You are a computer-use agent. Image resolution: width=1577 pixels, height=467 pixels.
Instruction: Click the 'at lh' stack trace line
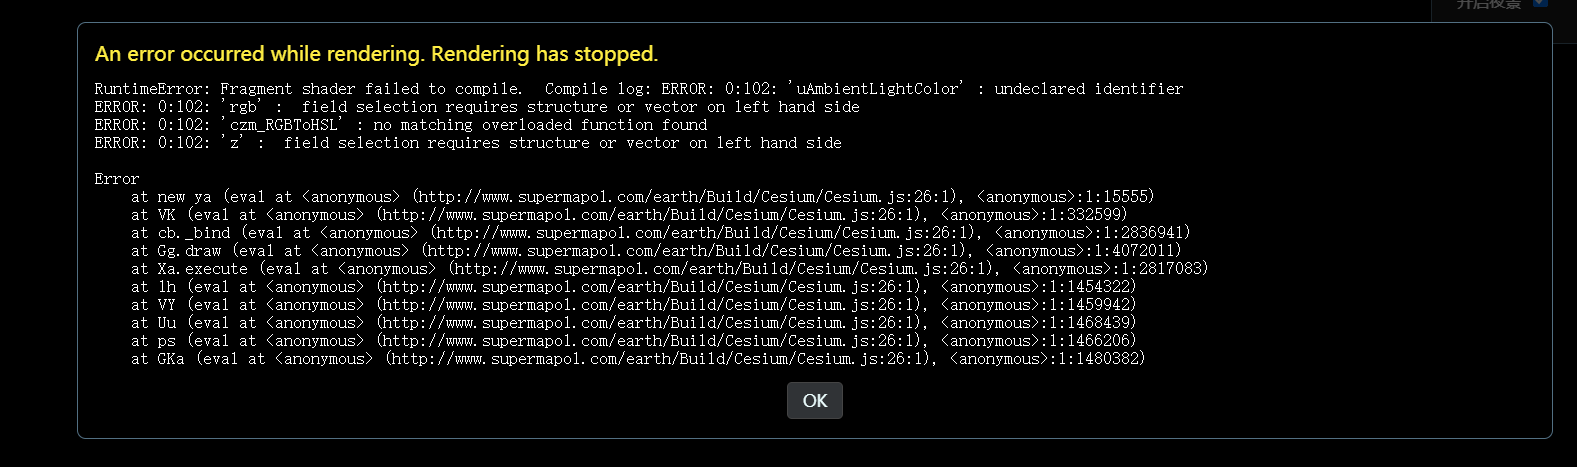click(x=633, y=287)
